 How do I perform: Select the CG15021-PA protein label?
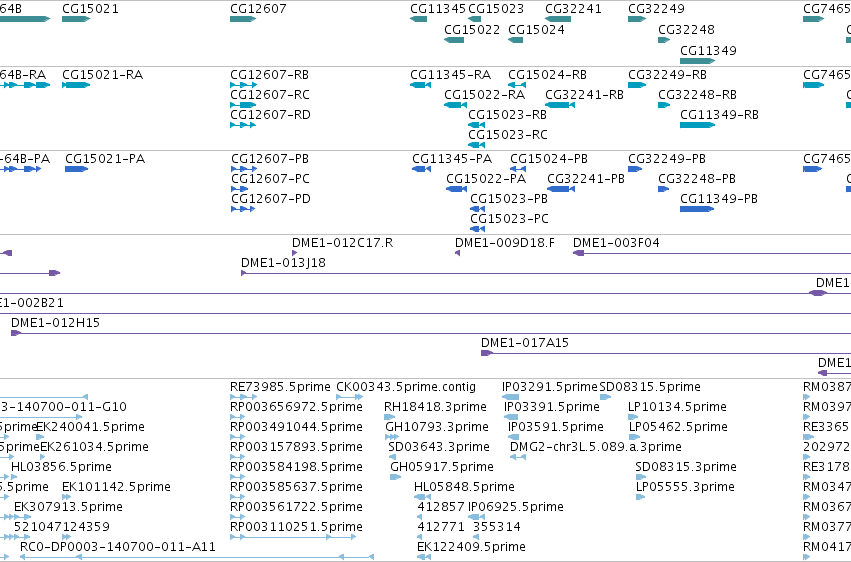point(105,158)
